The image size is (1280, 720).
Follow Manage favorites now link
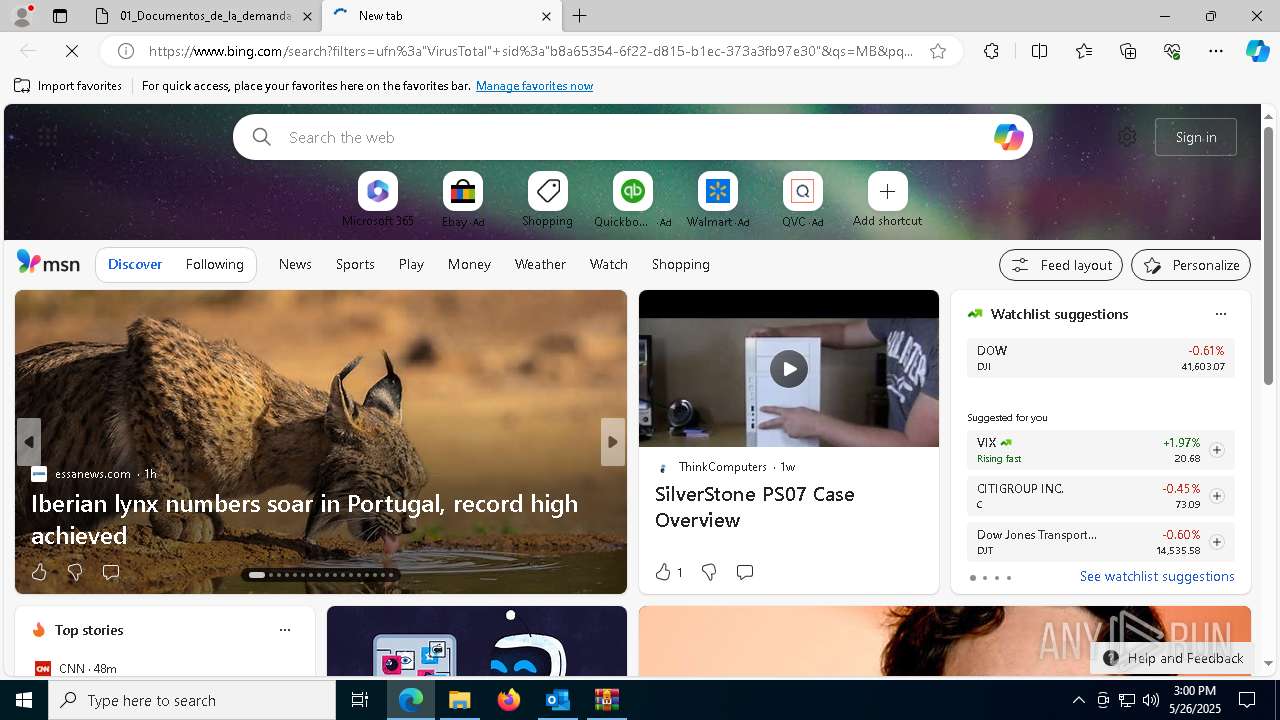point(534,86)
